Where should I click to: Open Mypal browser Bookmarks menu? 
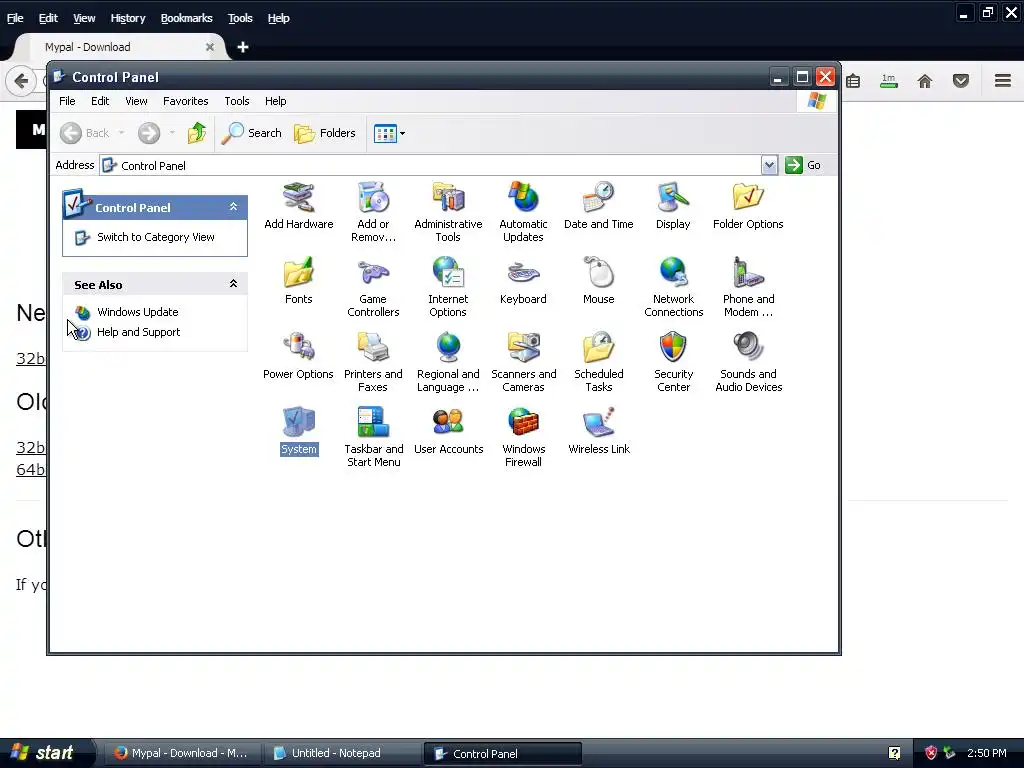click(x=186, y=18)
